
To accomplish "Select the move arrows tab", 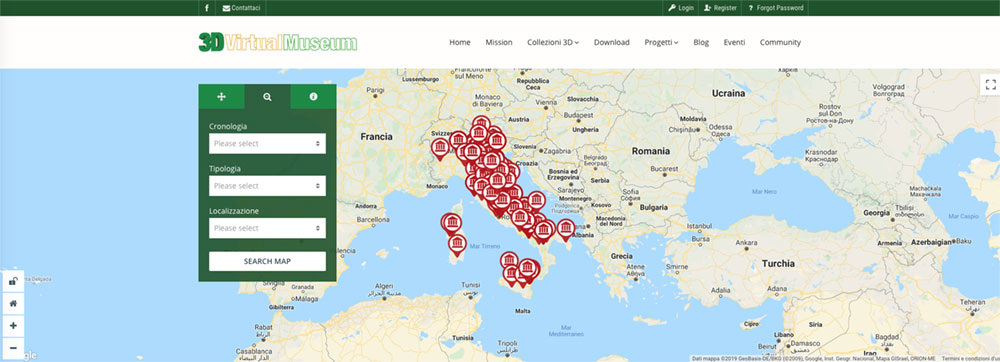I will tap(221, 96).
